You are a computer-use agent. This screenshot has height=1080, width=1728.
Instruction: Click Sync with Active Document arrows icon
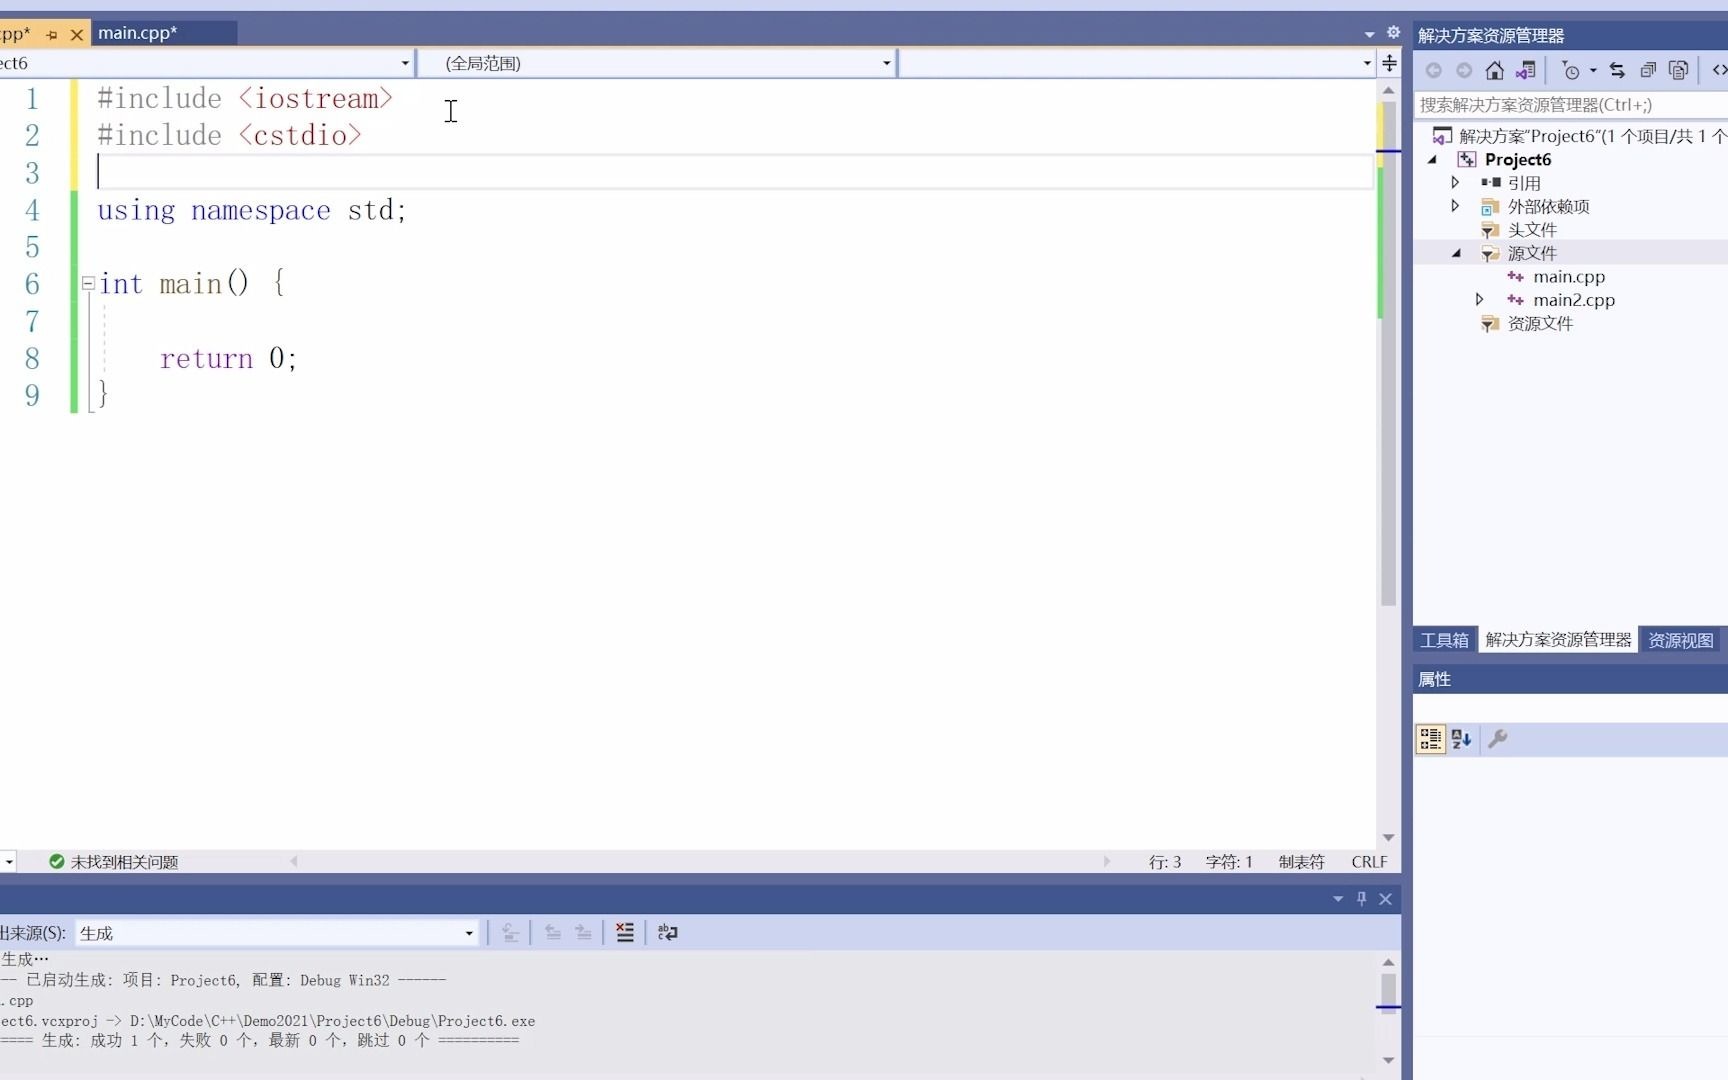(x=1617, y=70)
